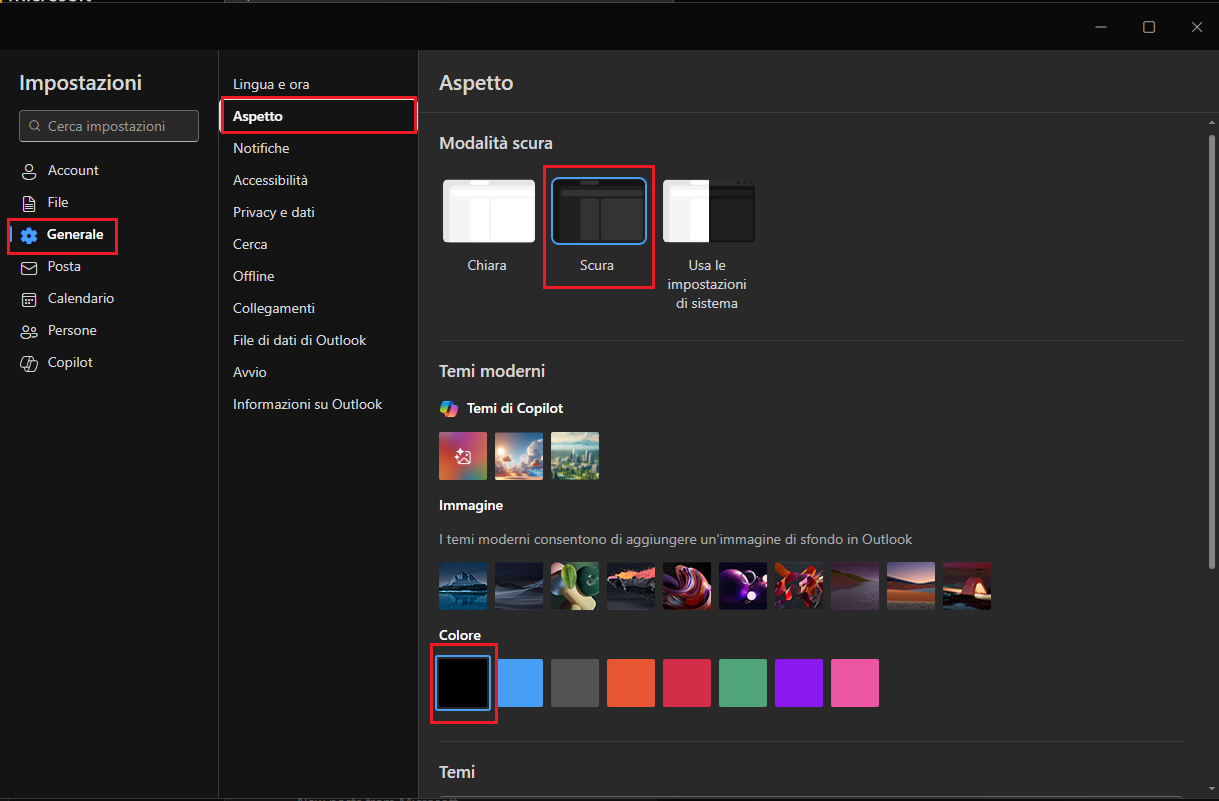Choose the black color swatch
The image size is (1219, 801).
(463, 683)
